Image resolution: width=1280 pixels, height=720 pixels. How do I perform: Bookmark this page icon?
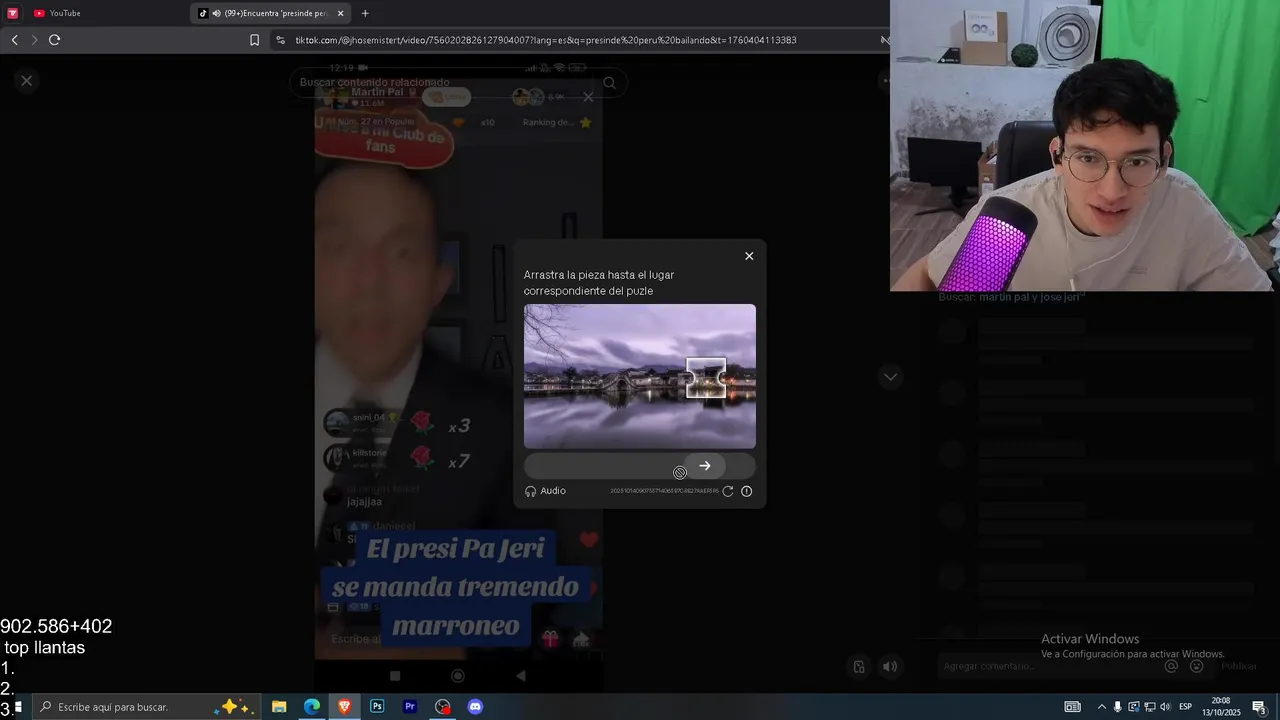pos(254,40)
